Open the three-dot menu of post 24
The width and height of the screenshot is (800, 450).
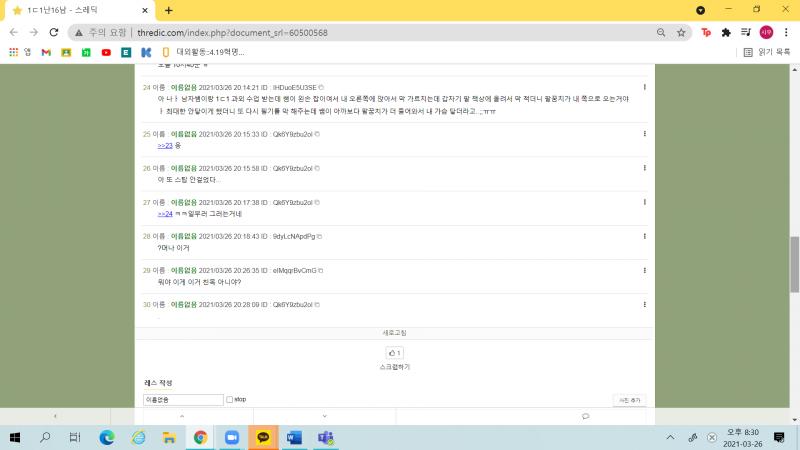pyautogui.click(x=644, y=87)
